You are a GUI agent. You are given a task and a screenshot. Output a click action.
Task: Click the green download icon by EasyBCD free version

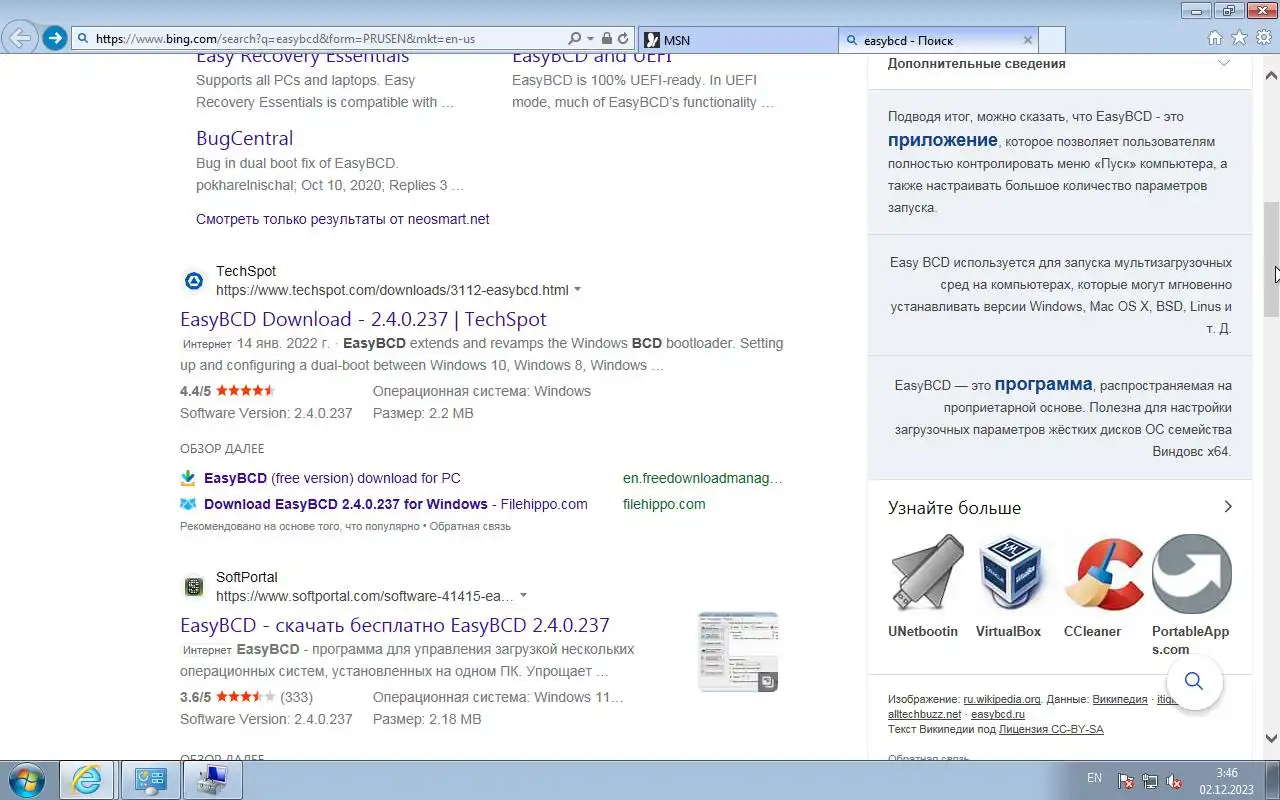coord(188,478)
